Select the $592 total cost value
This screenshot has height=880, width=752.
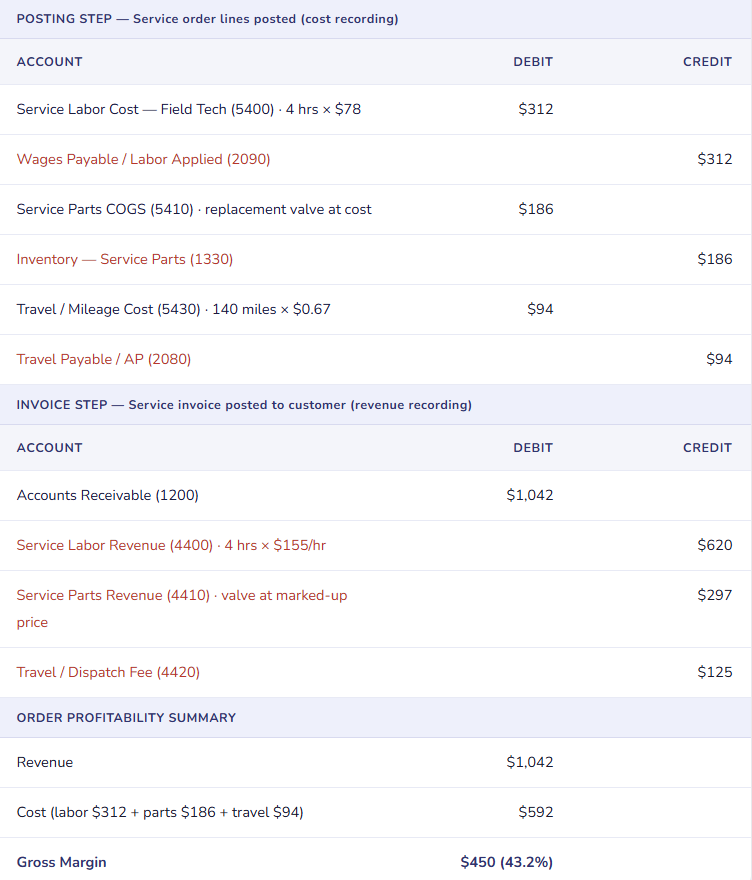click(535, 812)
